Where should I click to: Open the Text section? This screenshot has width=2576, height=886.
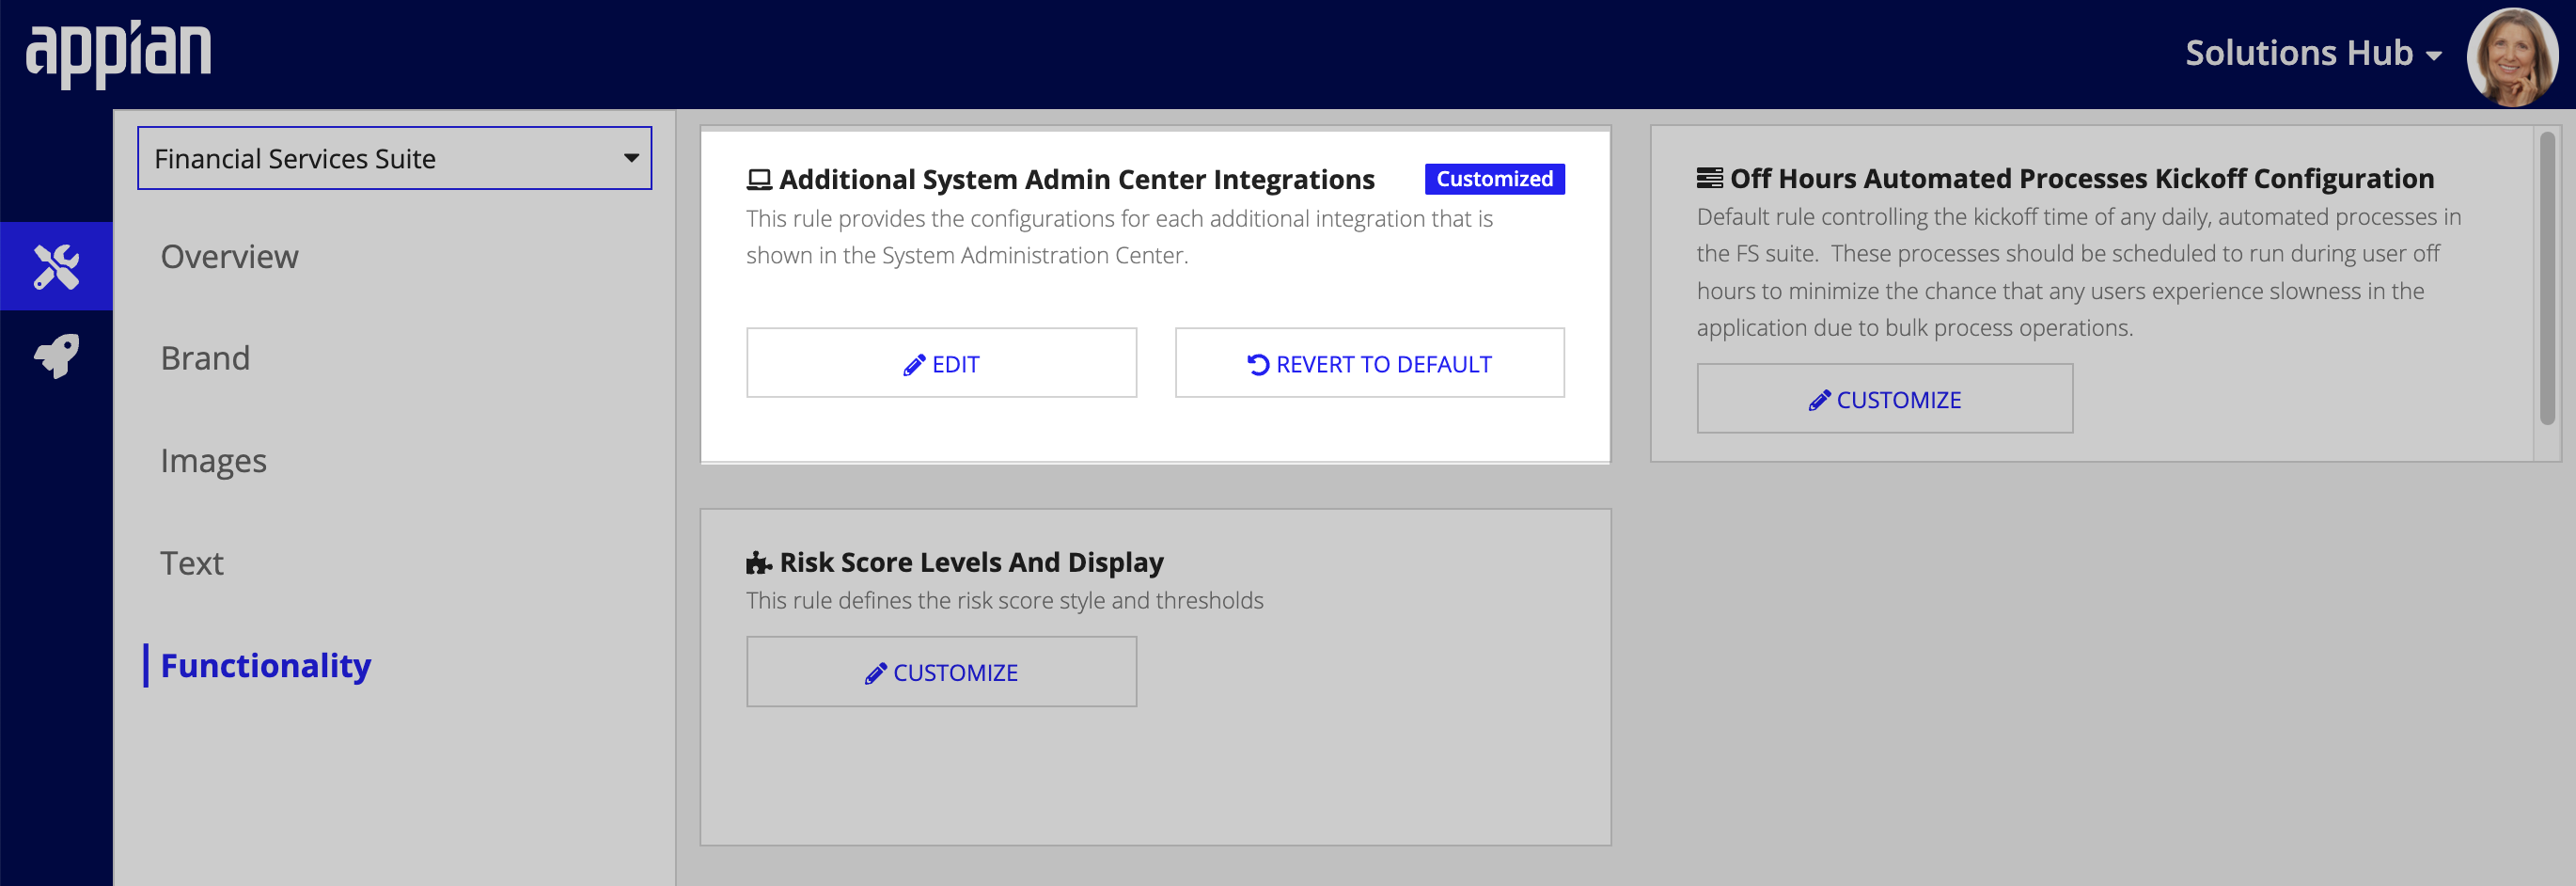pyautogui.click(x=192, y=563)
